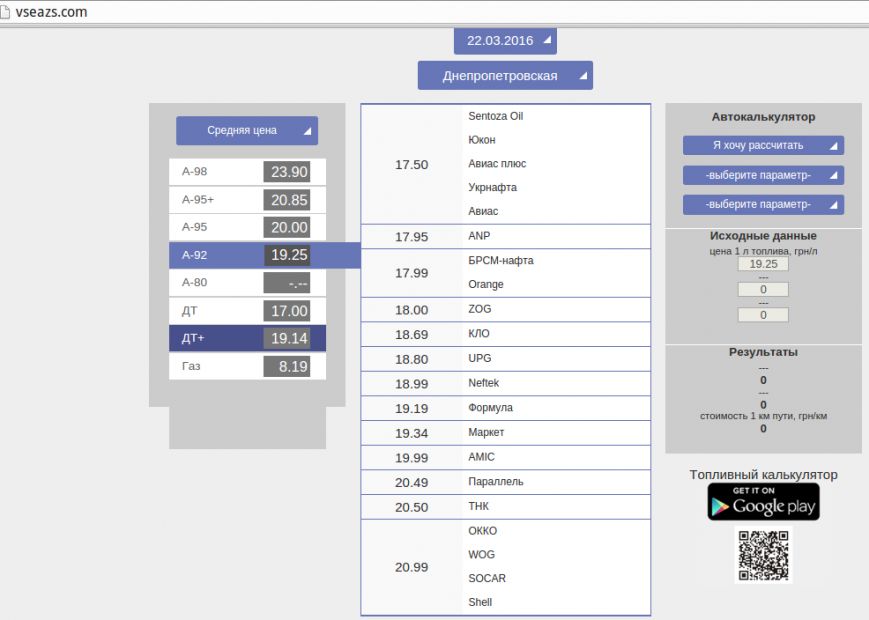
Task: Click the Укрнафта station name
Action: (492, 187)
